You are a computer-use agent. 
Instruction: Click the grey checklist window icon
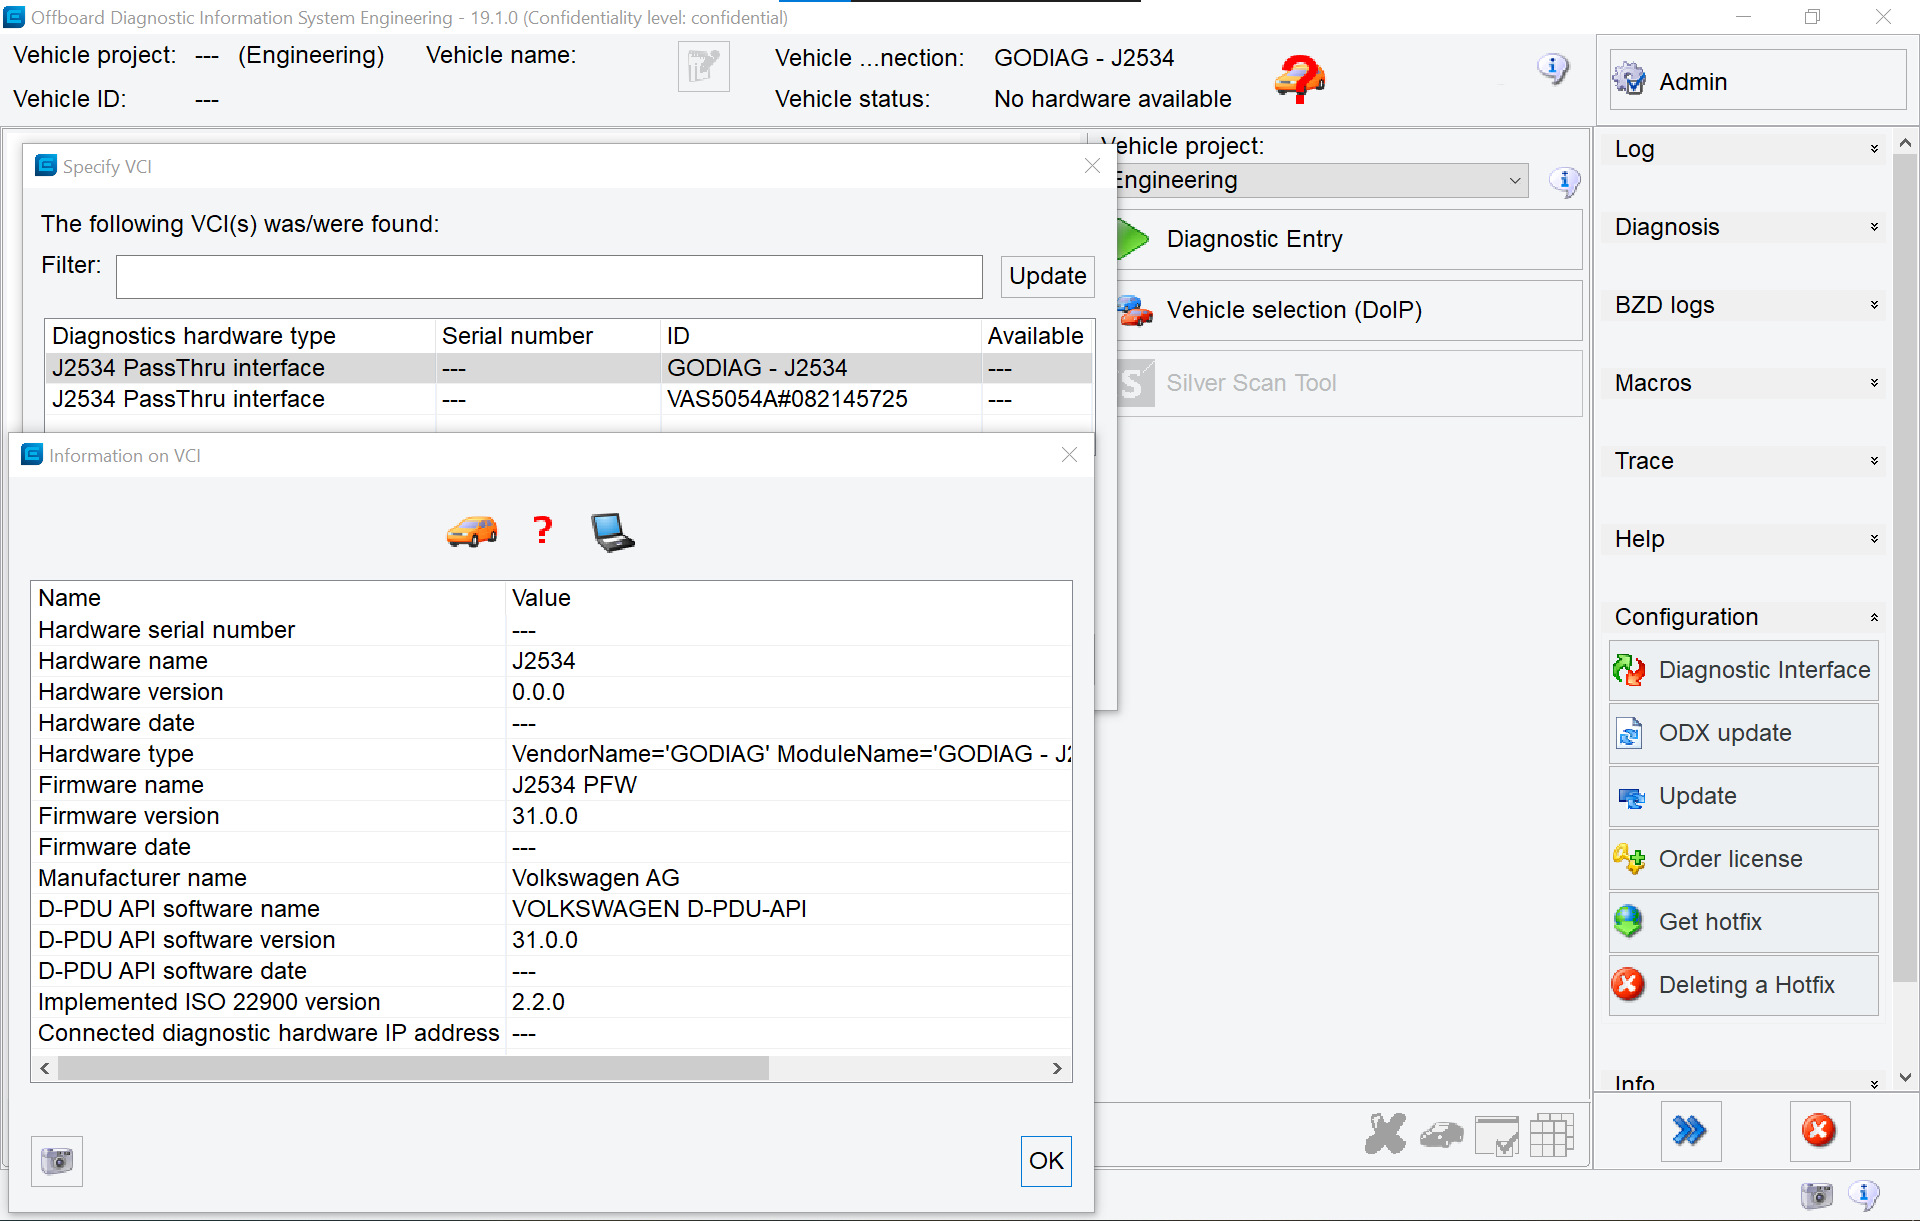pos(1497,1135)
